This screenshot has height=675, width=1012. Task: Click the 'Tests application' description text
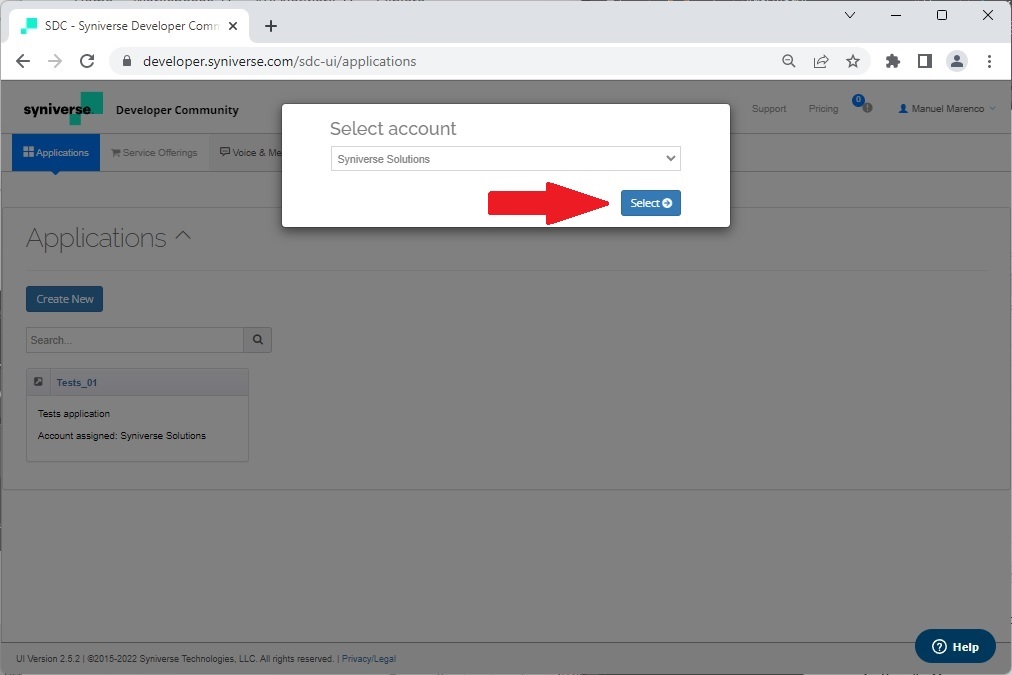pyautogui.click(x=74, y=414)
